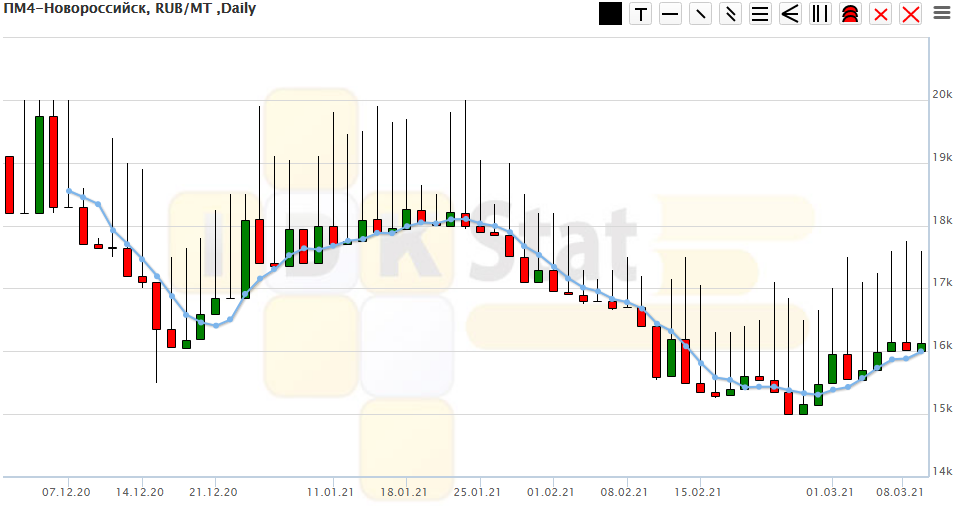Select the horizontal line drawing tool

pyautogui.click(x=670, y=14)
